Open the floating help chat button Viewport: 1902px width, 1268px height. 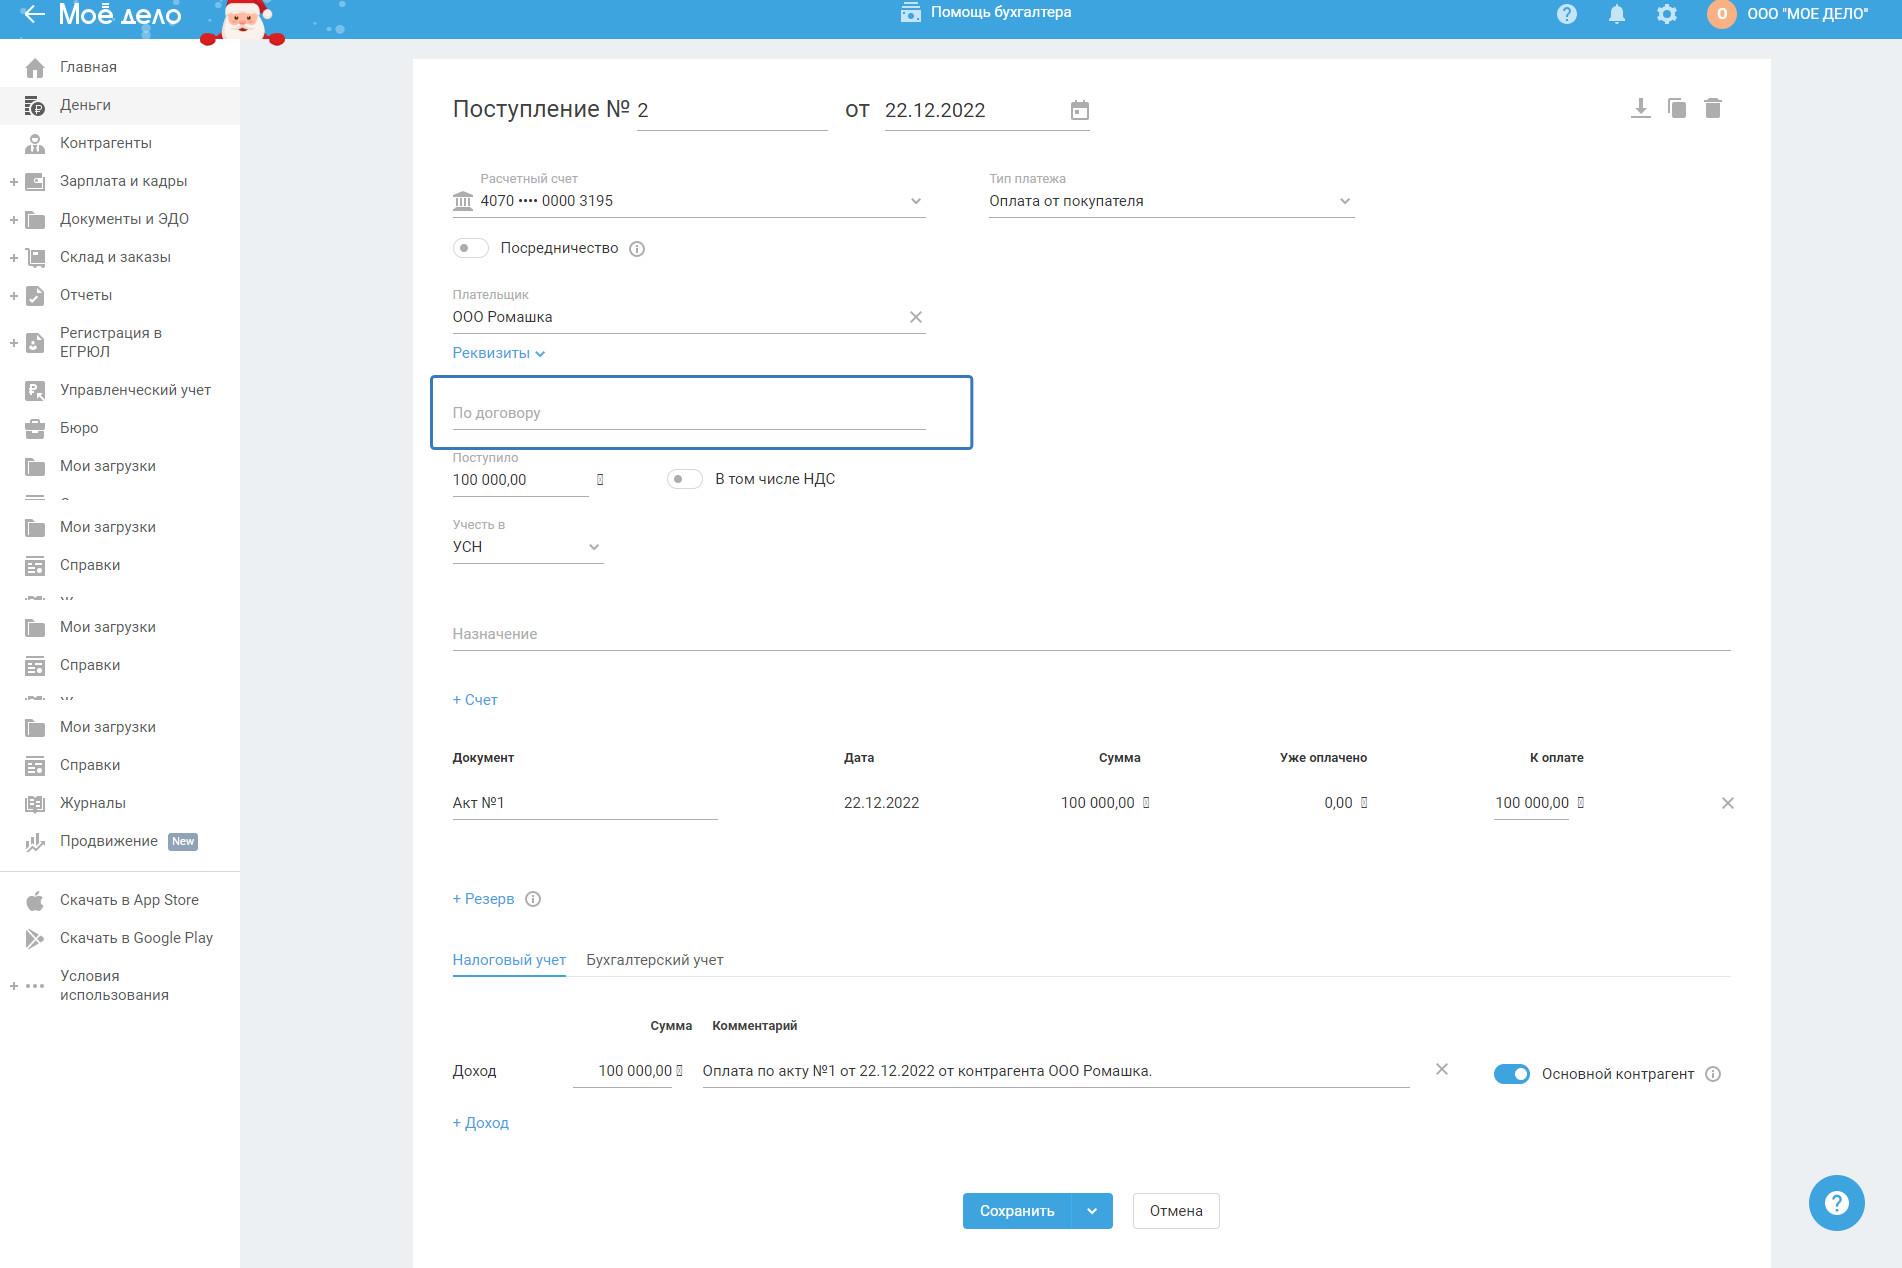tap(1836, 1202)
